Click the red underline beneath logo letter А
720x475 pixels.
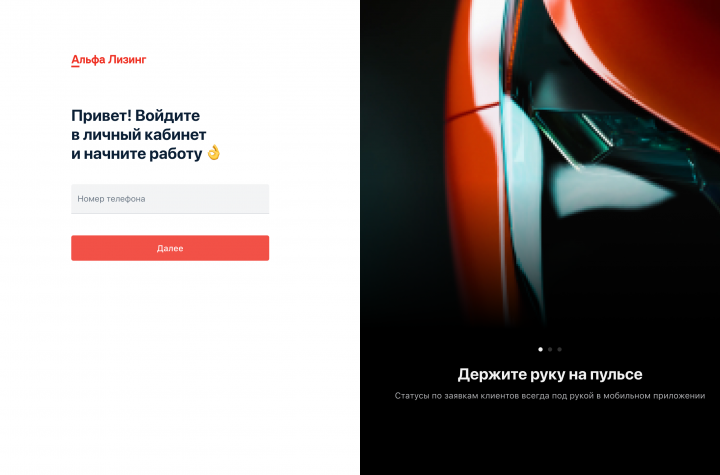(x=75, y=66)
